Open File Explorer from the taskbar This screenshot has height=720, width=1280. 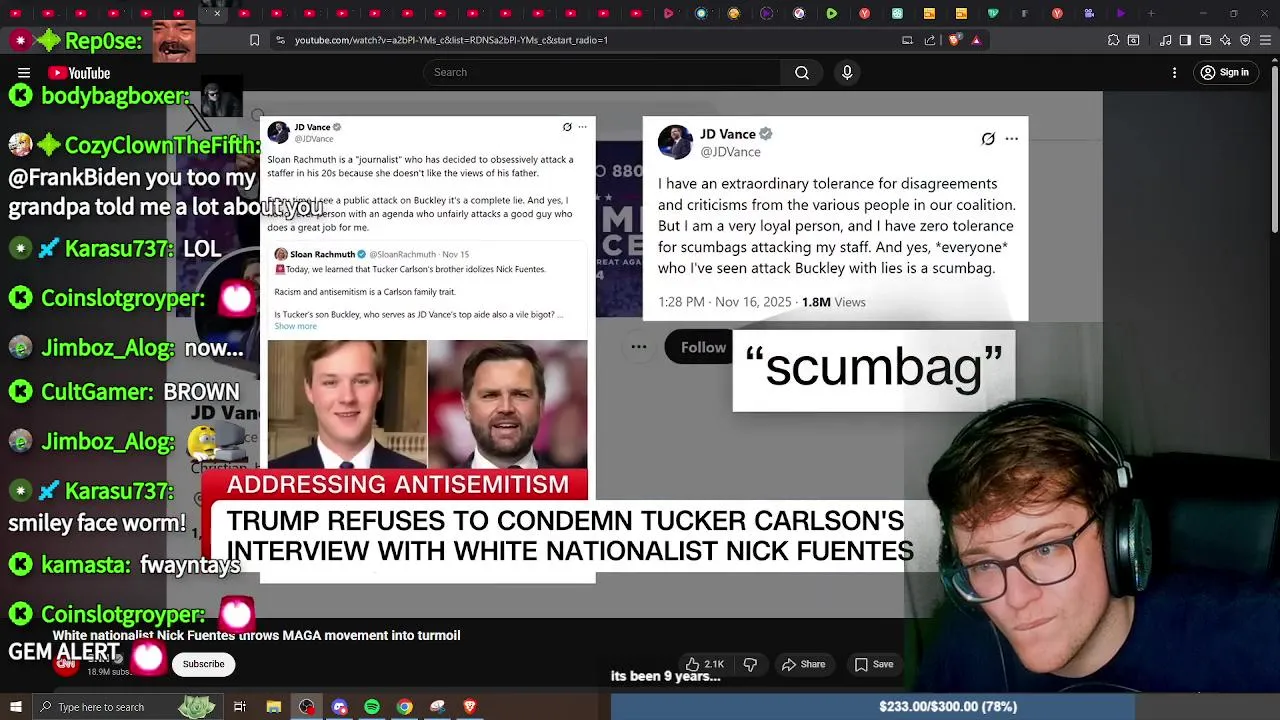tap(273, 707)
